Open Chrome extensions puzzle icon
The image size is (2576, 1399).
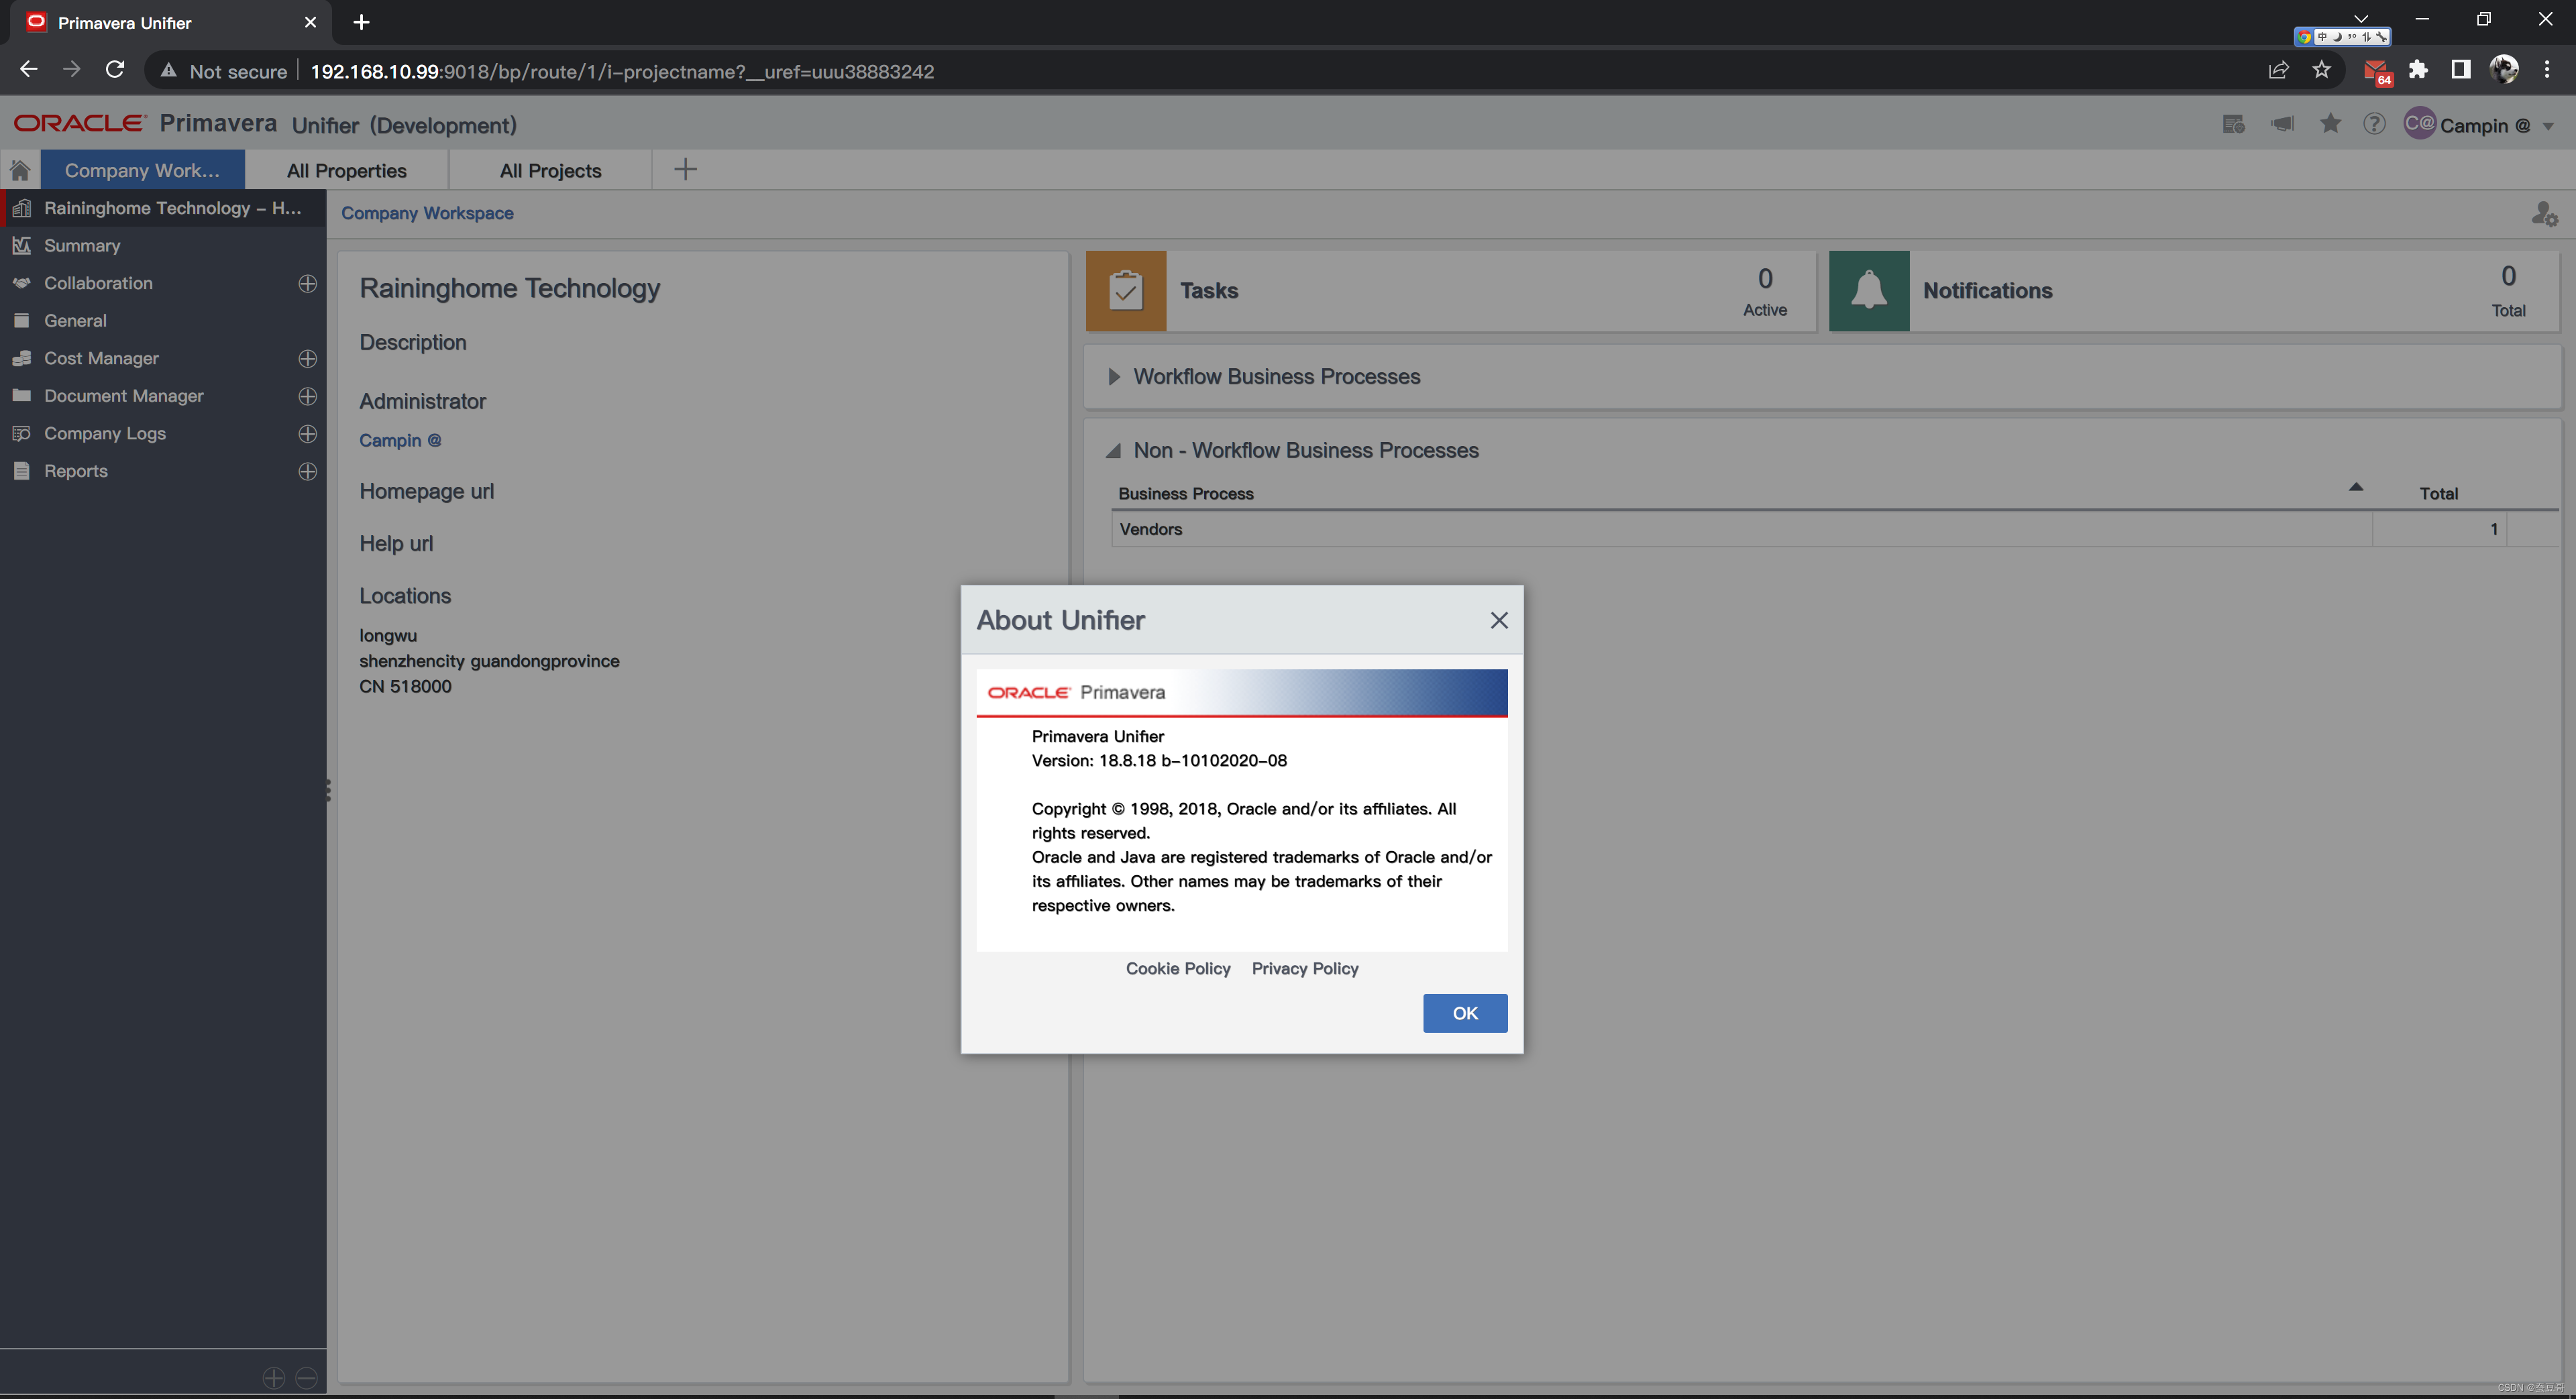[2418, 70]
